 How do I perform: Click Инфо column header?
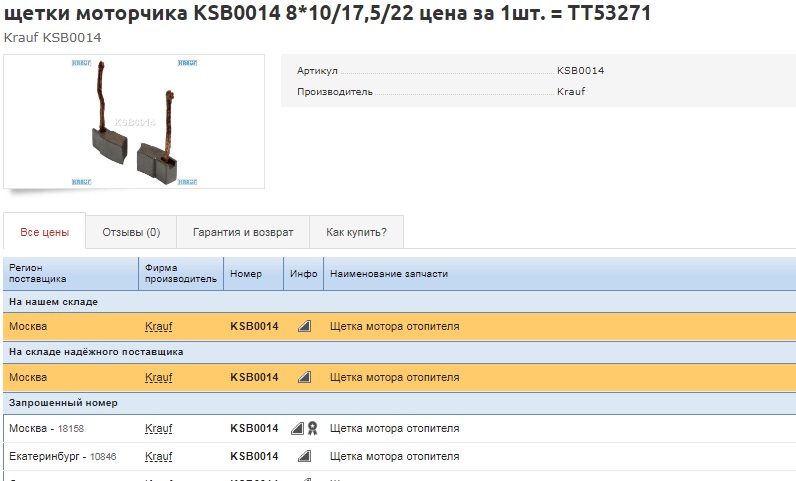(304, 273)
